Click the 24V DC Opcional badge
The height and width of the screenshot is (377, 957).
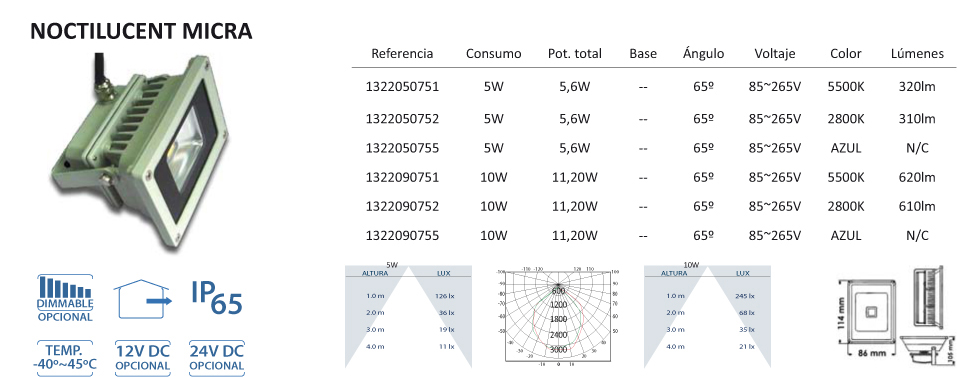click(217, 357)
